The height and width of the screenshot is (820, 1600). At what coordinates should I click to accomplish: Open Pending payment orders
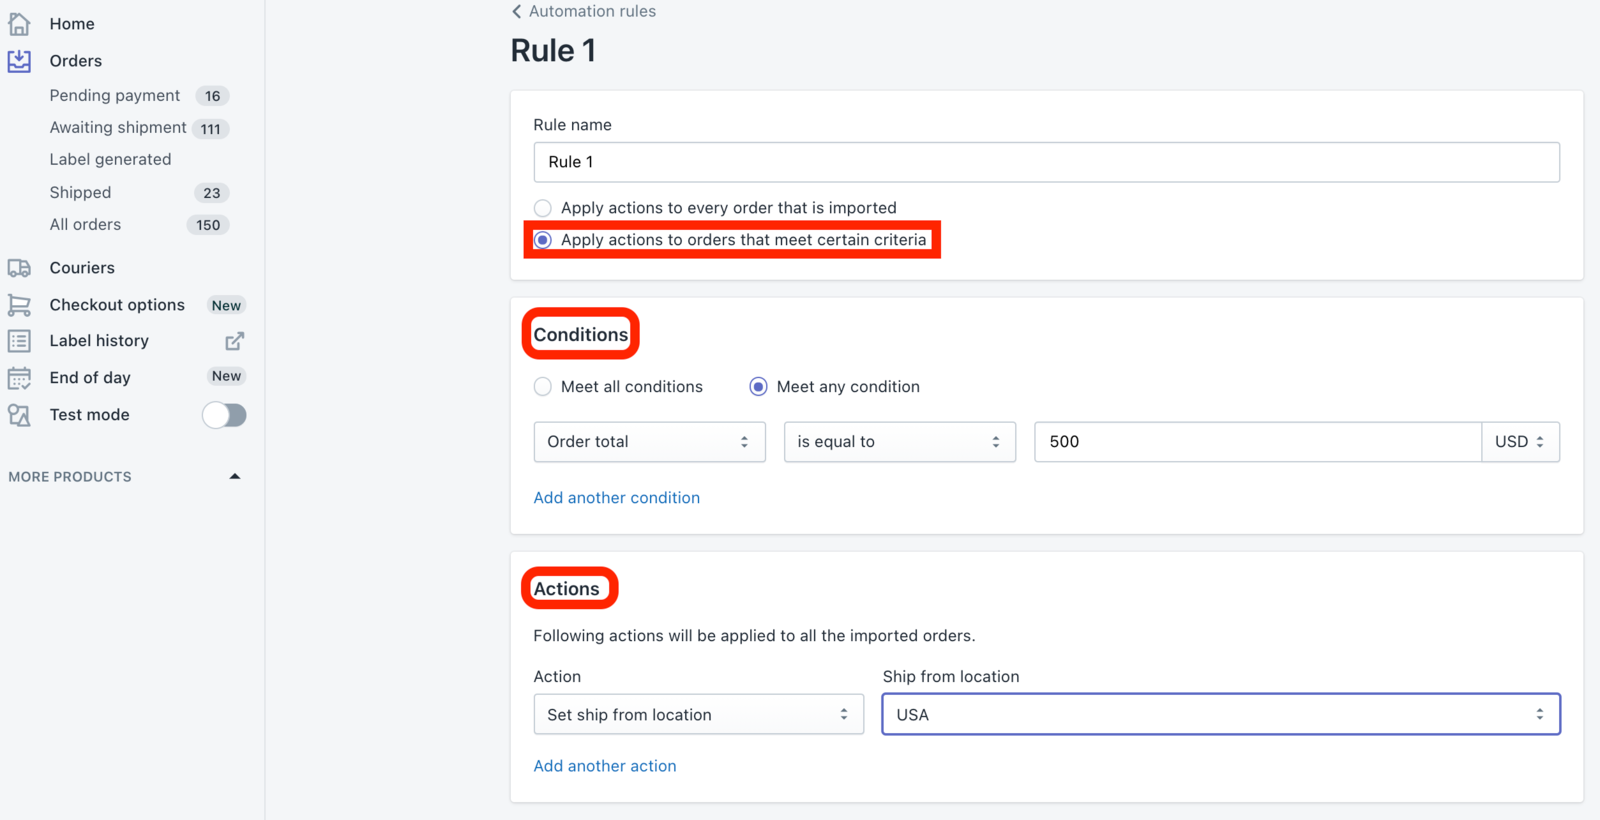pyautogui.click(x=115, y=96)
